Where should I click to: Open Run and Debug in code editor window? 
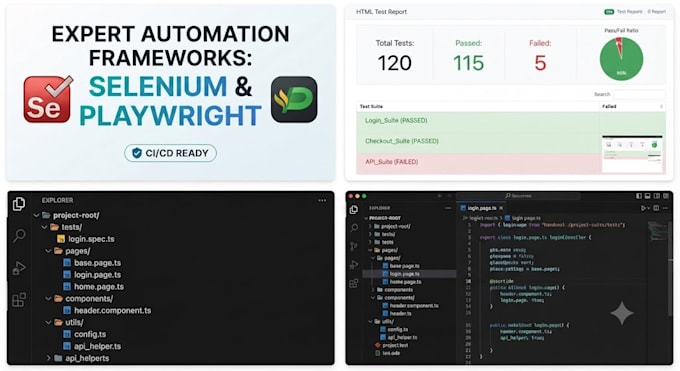tap(354, 265)
